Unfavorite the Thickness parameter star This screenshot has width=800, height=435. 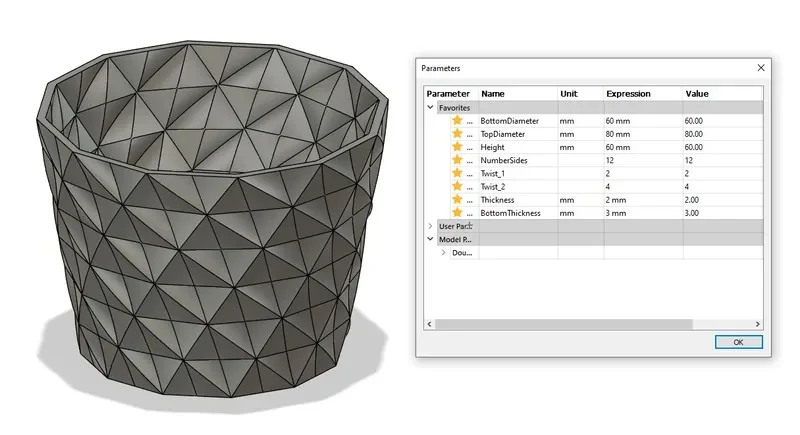[x=457, y=199]
